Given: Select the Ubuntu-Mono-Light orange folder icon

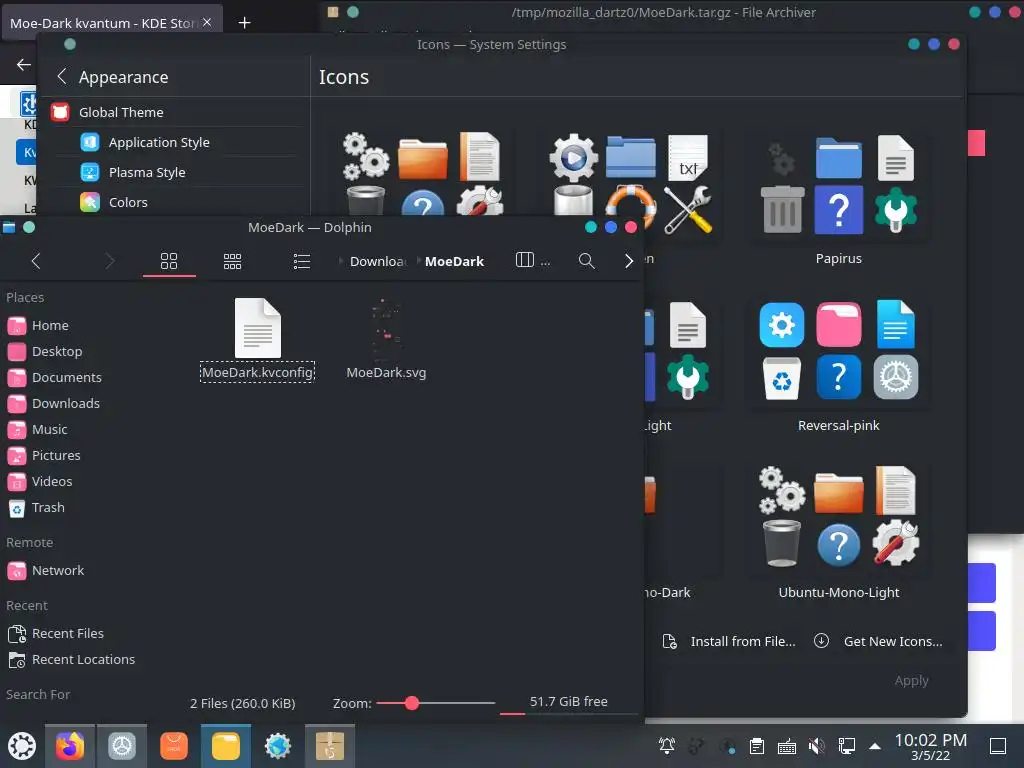Looking at the screenshot, I should pos(839,492).
